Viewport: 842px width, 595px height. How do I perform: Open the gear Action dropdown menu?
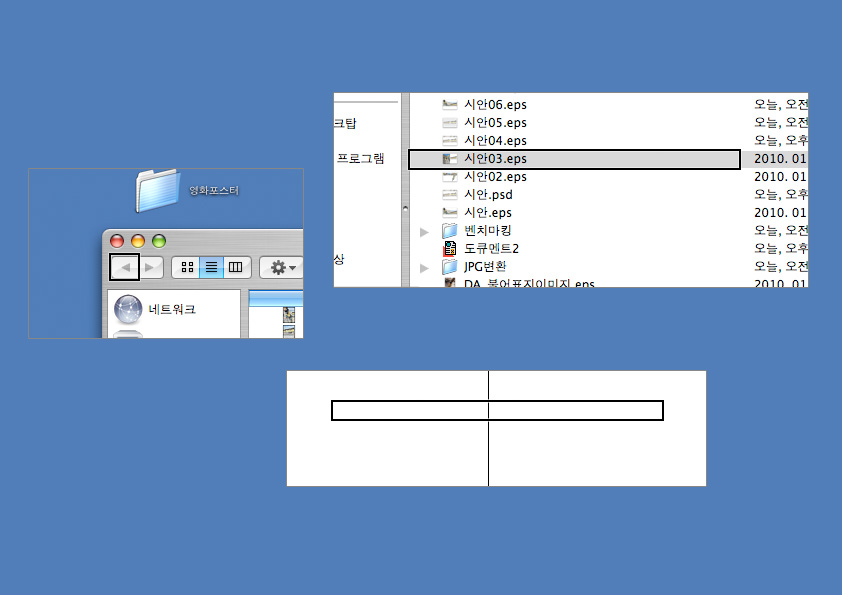(283, 267)
